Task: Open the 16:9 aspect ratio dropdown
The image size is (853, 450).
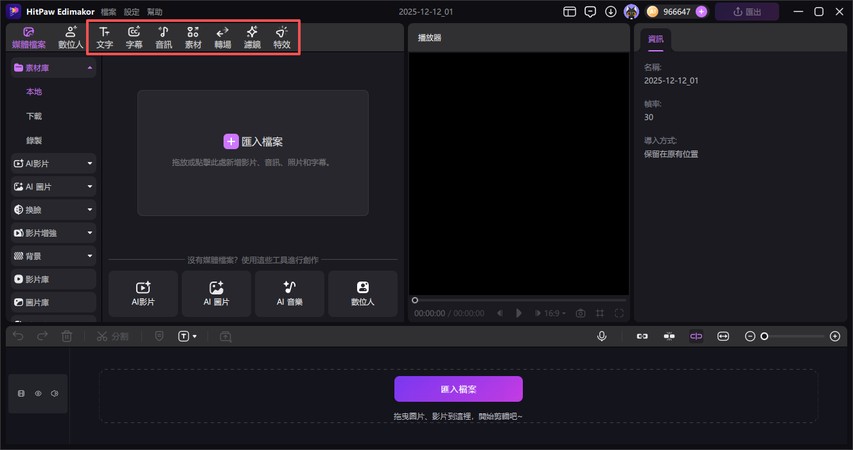Action: pos(551,313)
